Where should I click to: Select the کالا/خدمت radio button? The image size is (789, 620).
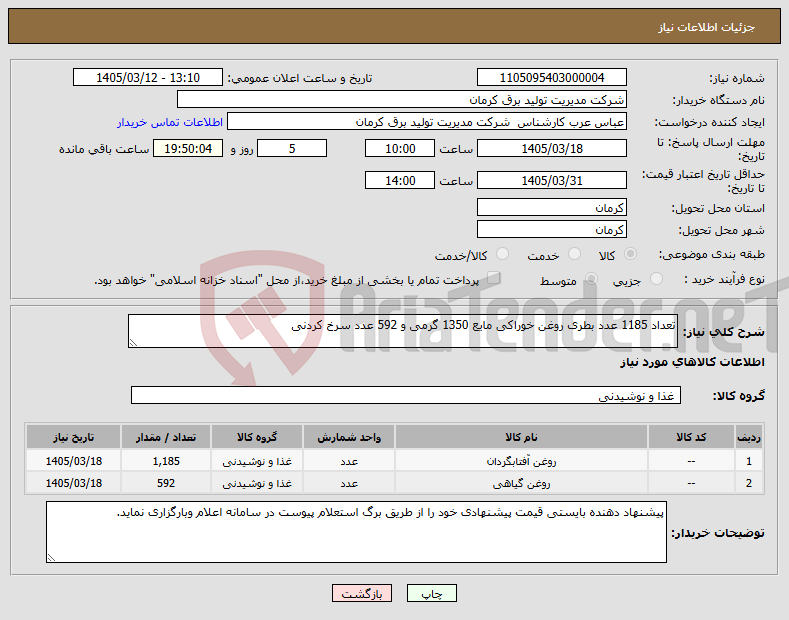[x=502, y=254]
